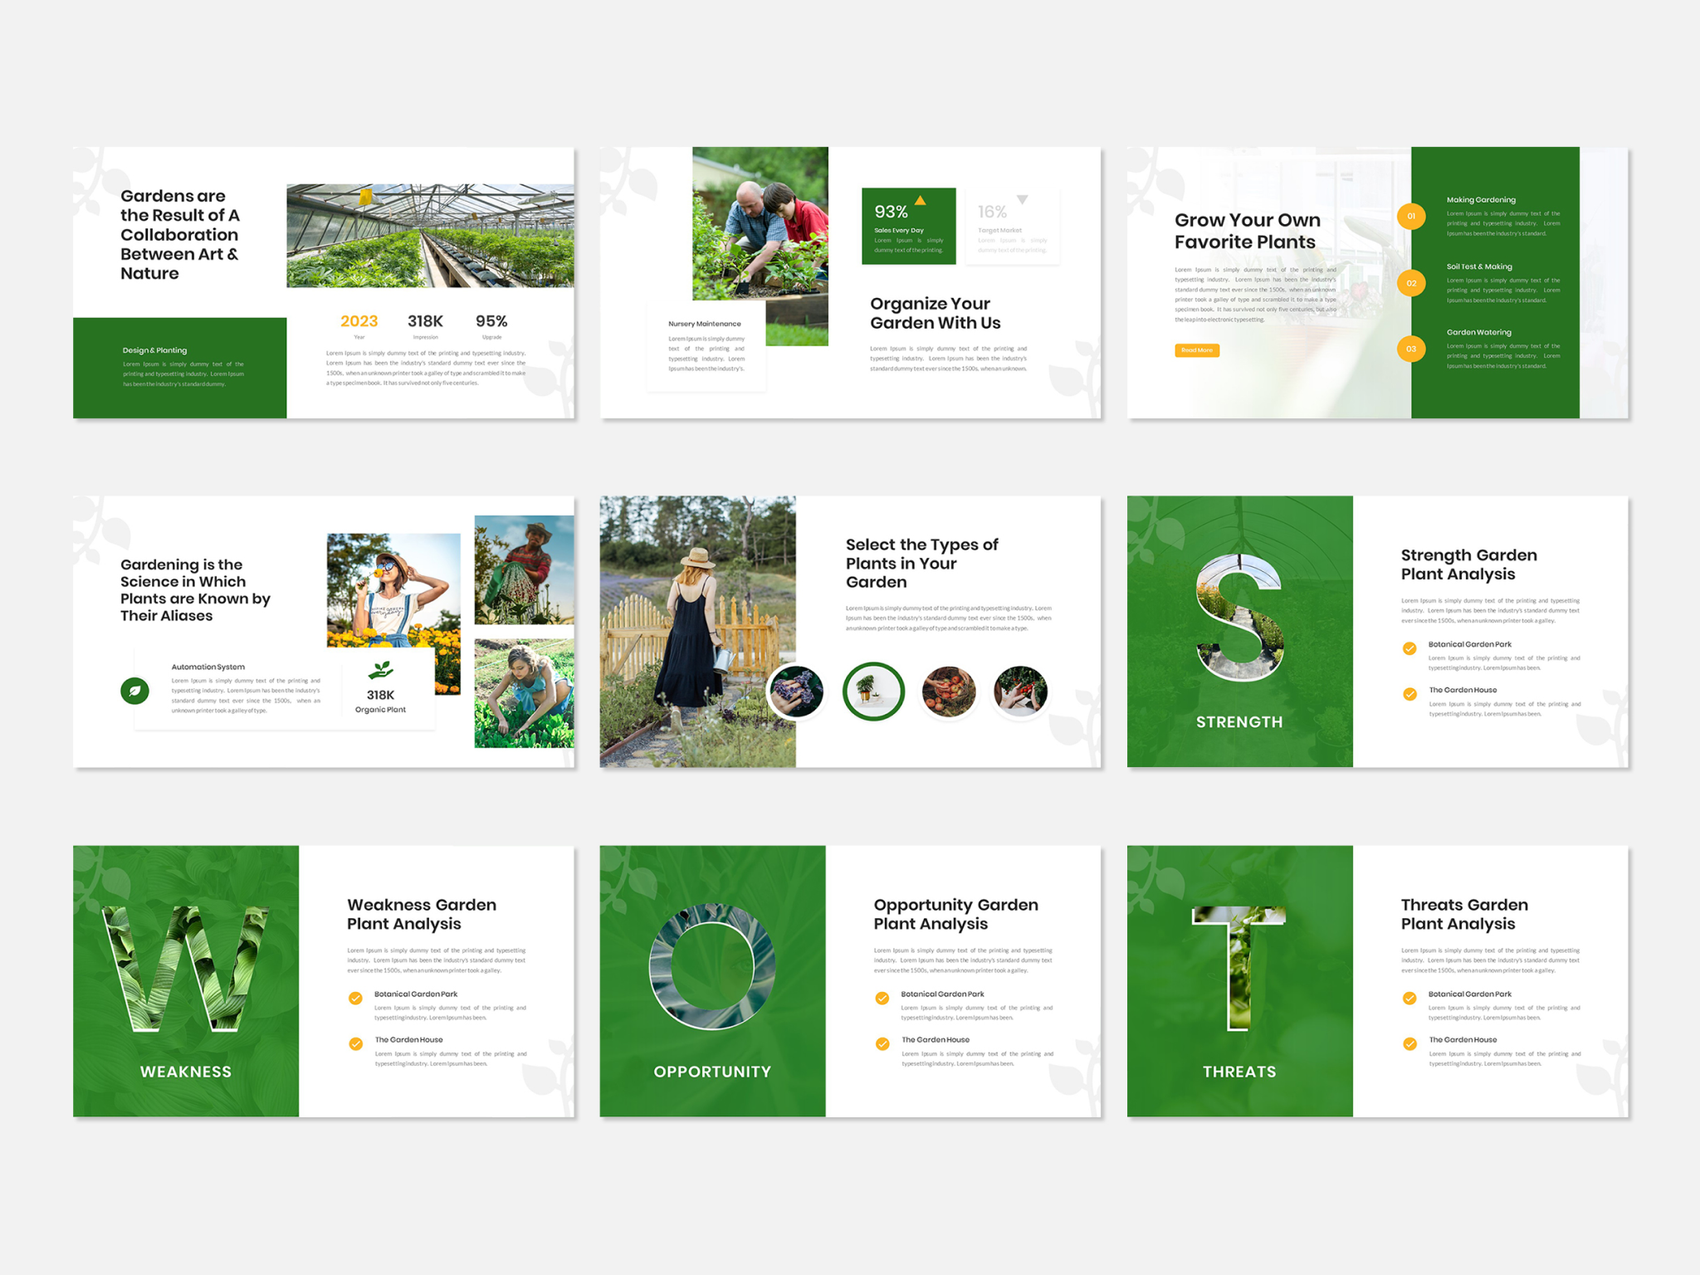Choose the green-ringed potted plant circle
The height and width of the screenshot is (1275, 1700).
click(x=873, y=691)
